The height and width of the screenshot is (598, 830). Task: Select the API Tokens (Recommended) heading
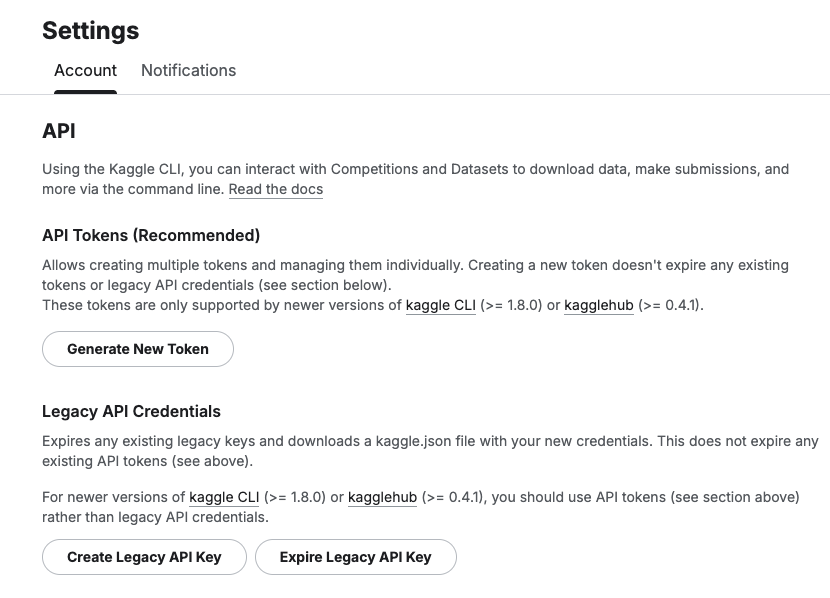pos(151,236)
